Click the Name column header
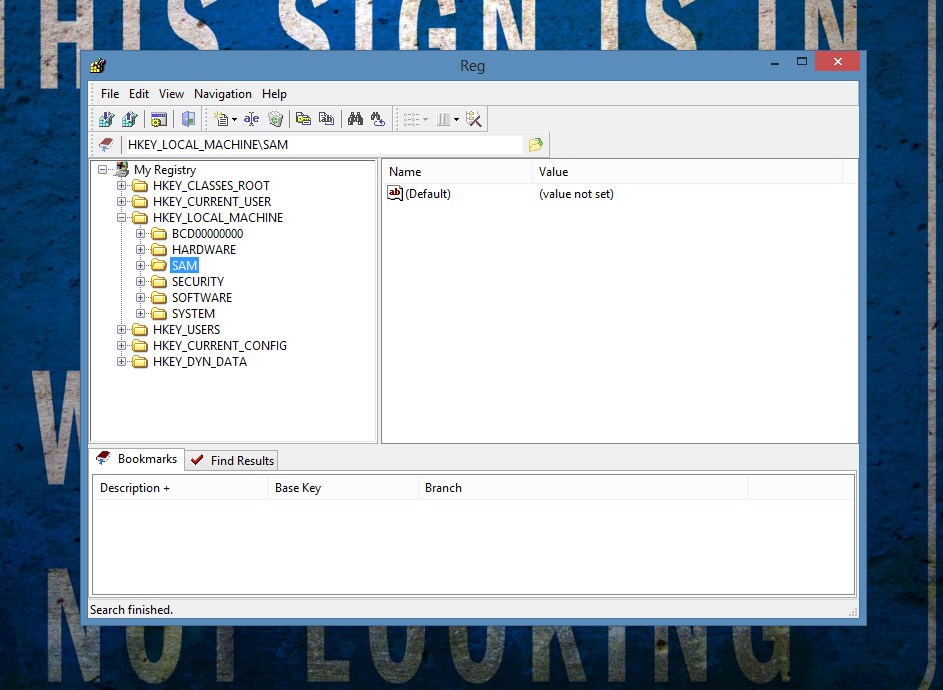The width and height of the screenshot is (943, 690). pos(457,171)
